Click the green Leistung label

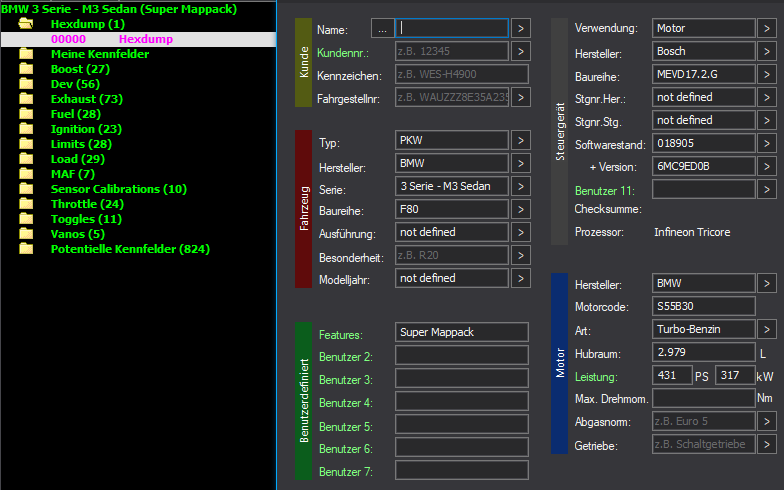(x=596, y=377)
